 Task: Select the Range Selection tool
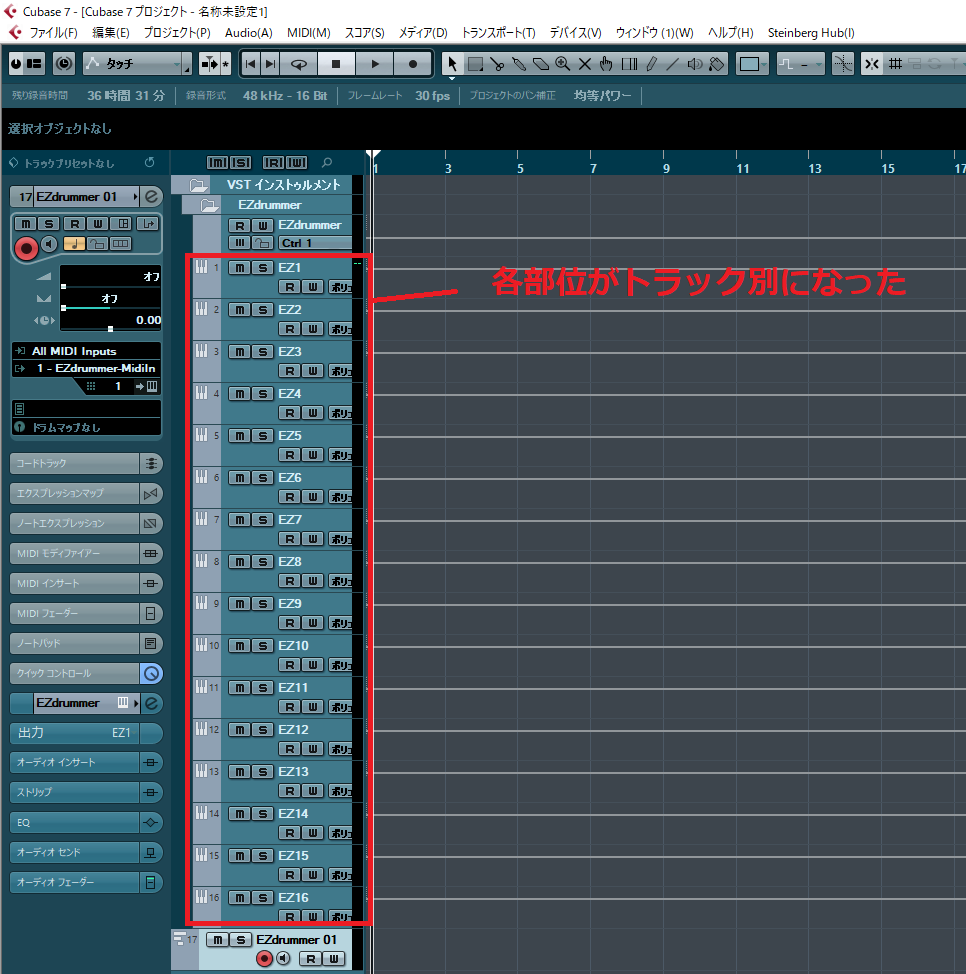pyautogui.click(x=475, y=64)
